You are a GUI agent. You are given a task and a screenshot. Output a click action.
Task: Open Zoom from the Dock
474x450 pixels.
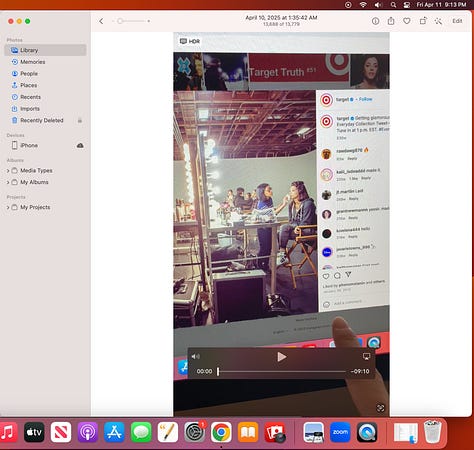coord(340,432)
